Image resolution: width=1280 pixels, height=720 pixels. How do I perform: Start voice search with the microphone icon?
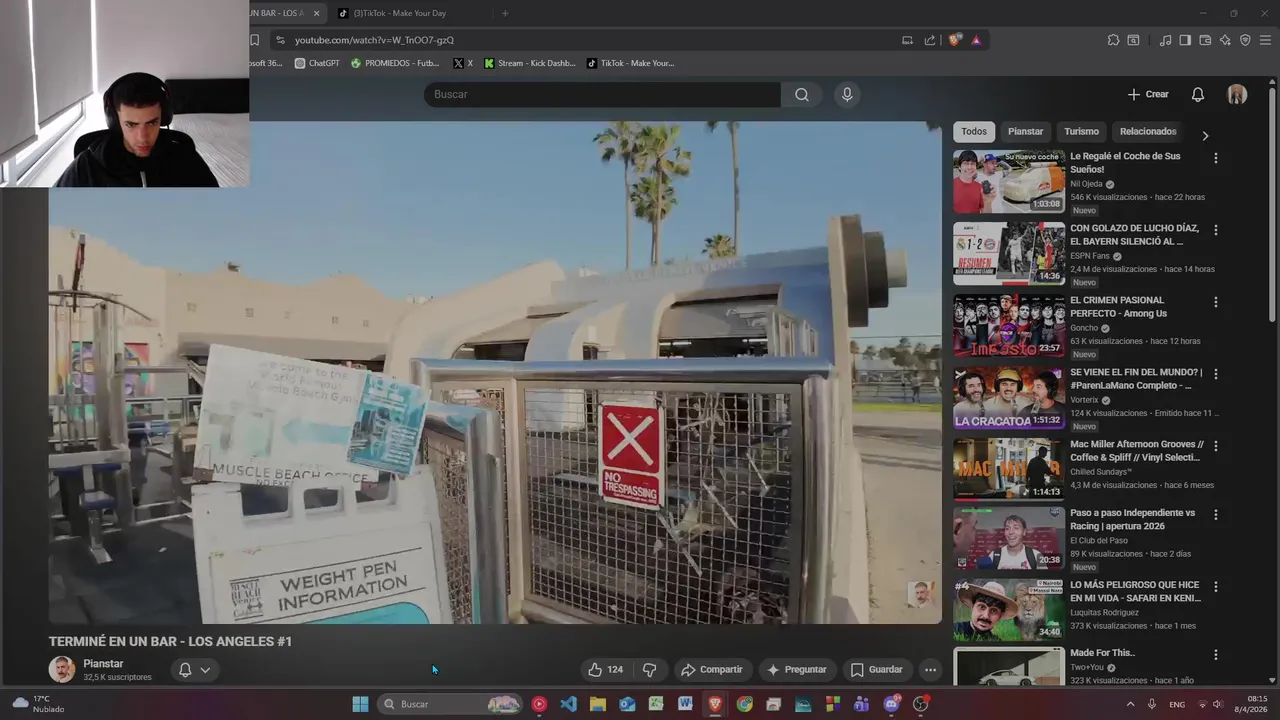click(847, 94)
